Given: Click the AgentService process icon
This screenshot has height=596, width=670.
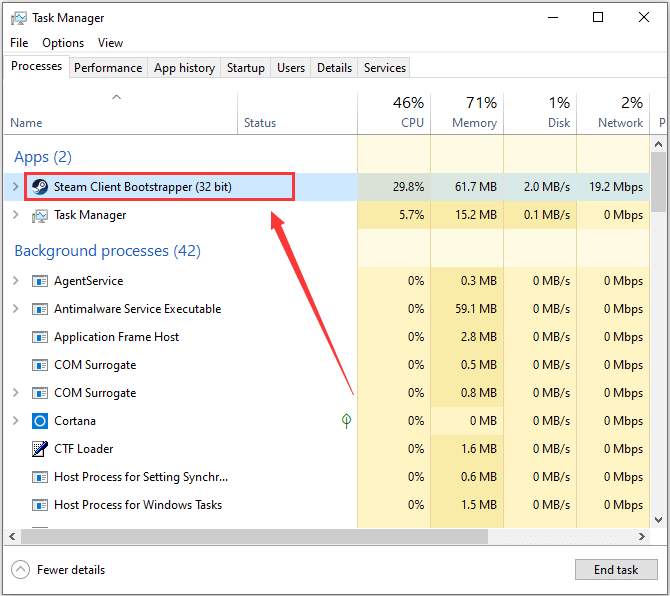Looking at the screenshot, I should pyautogui.click(x=40, y=281).
